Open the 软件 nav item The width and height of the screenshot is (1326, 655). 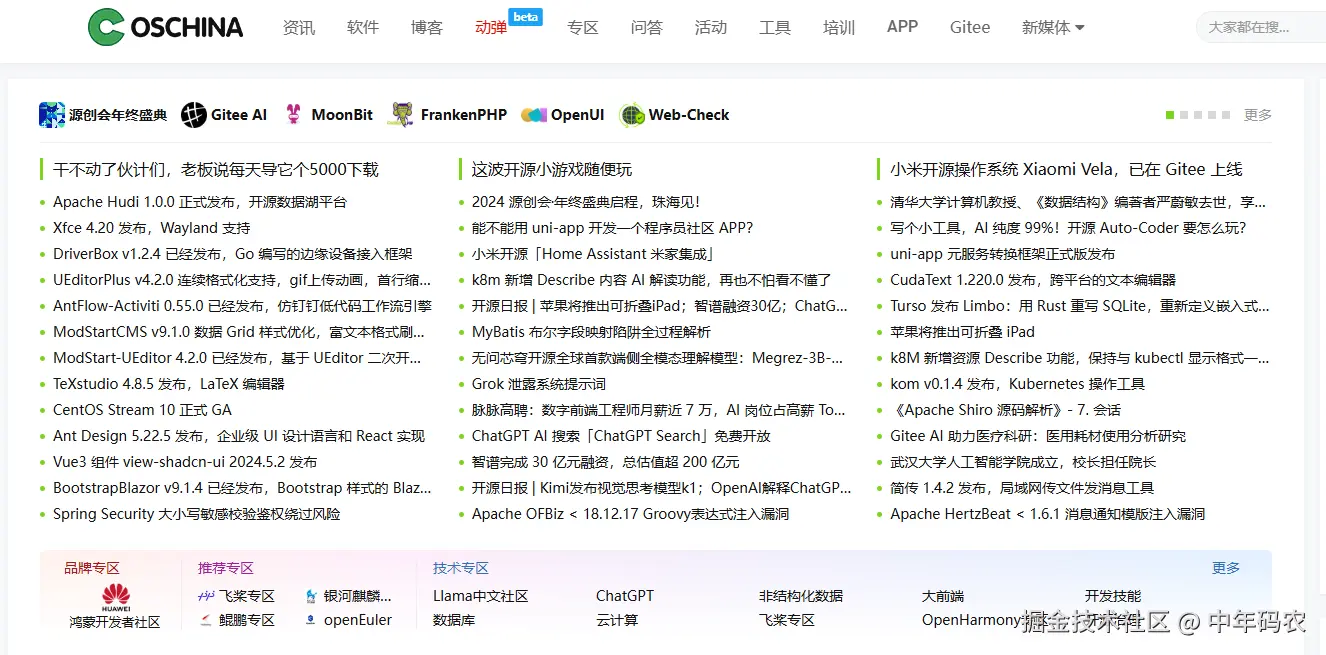tap(363, 27)
